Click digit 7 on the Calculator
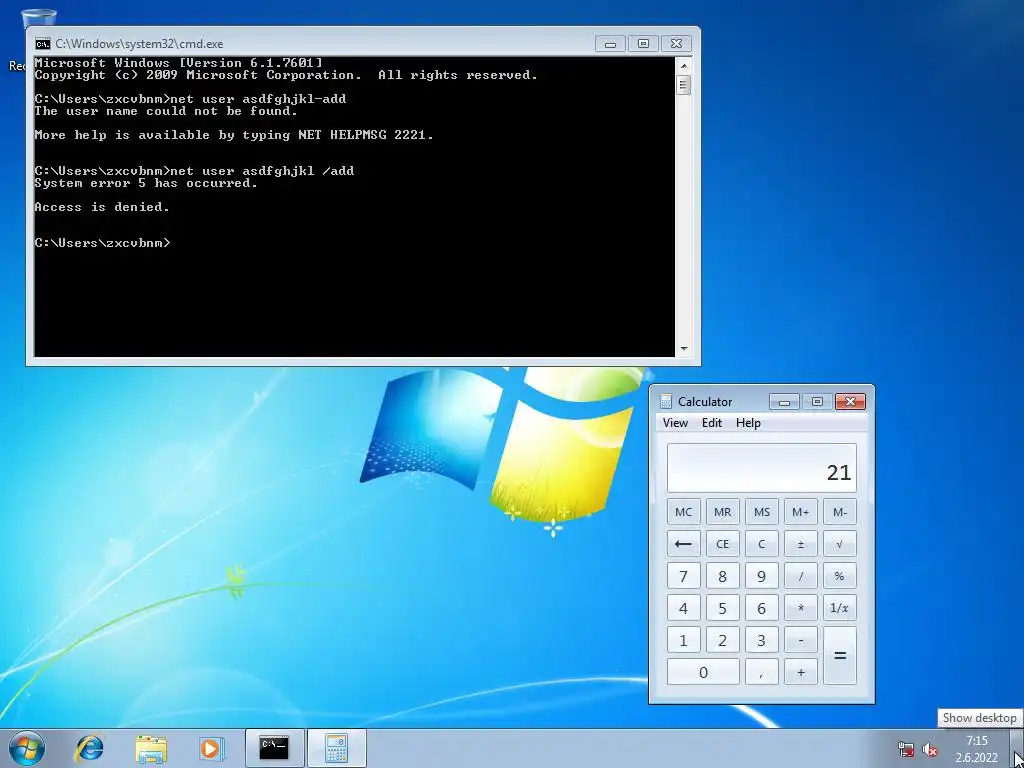 pyautogui.click(x=683, y=576)
